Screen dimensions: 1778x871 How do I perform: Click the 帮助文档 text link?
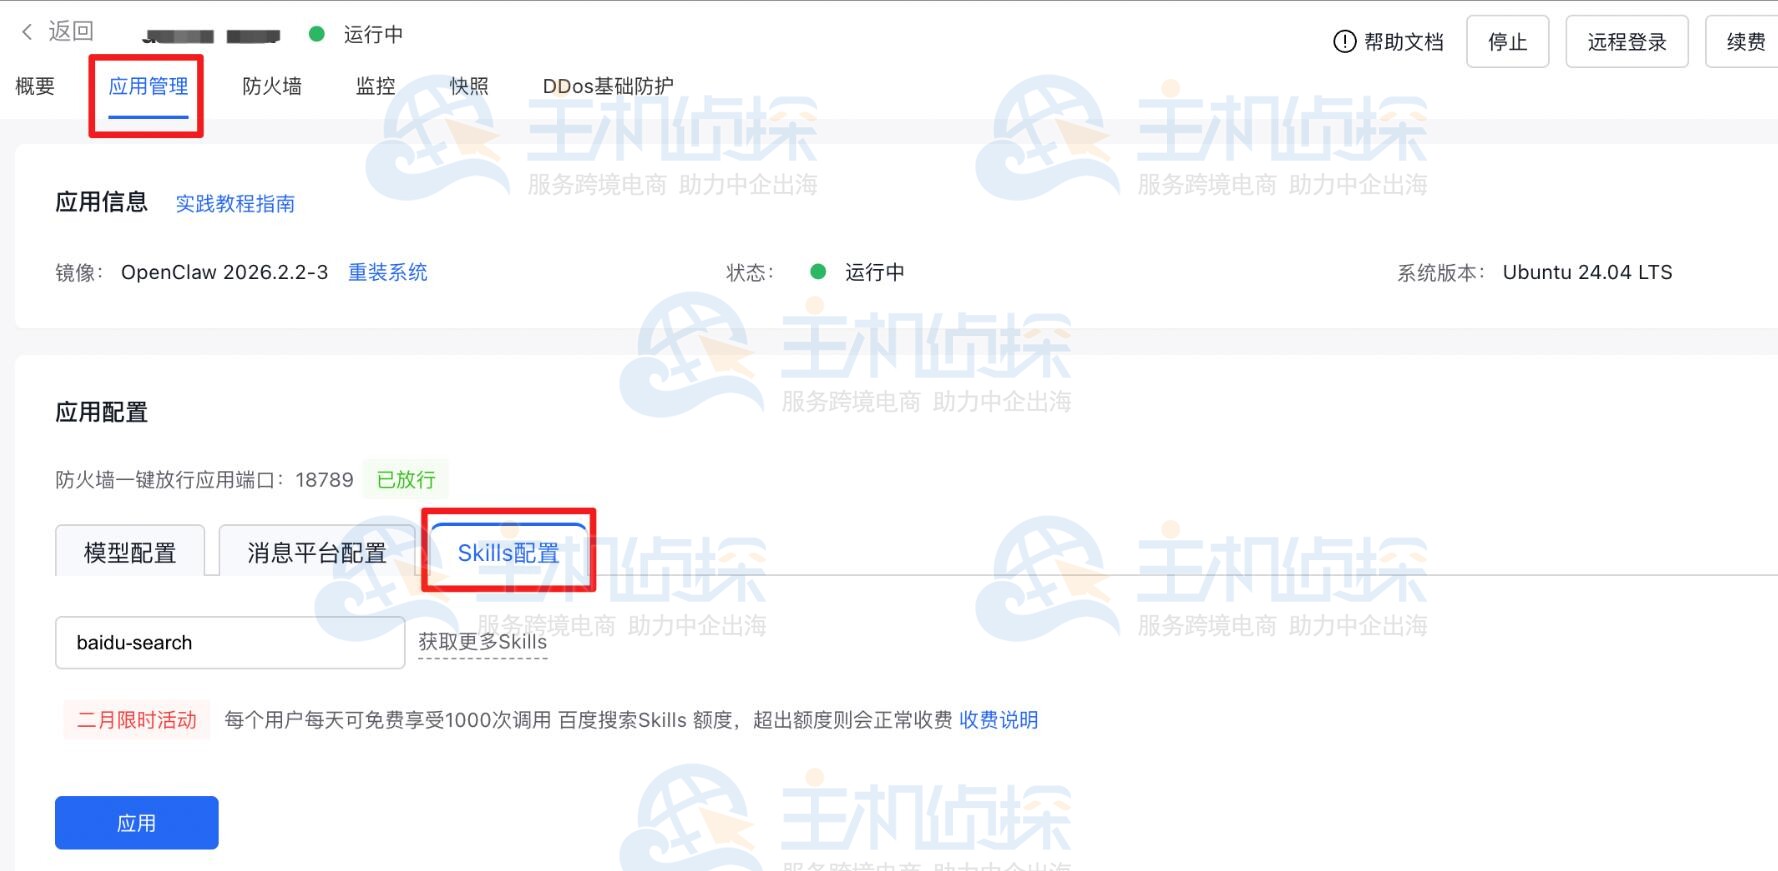pyautogui.click(x=1404, y=42)
